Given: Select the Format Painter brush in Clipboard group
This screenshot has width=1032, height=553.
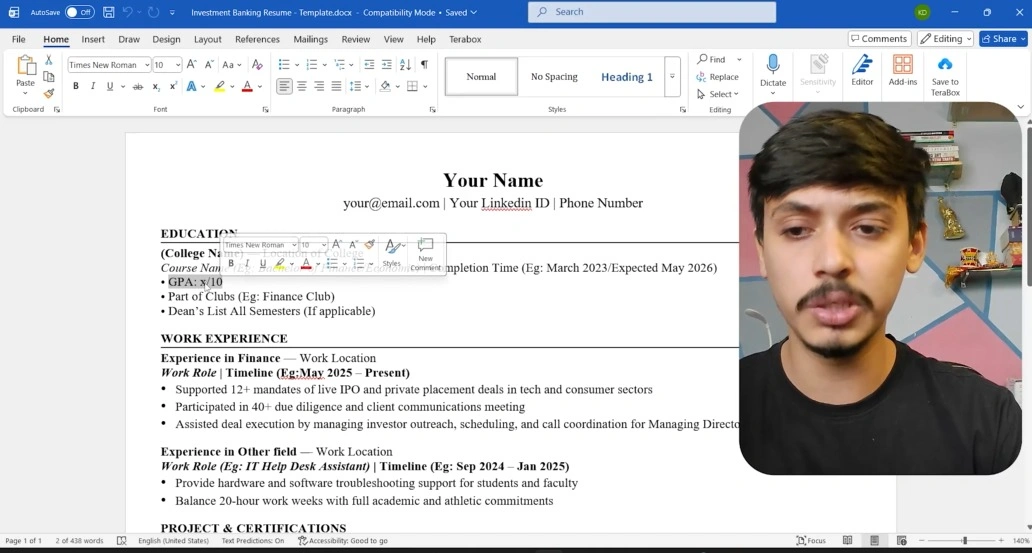Looking at the screenshot, I should point(48,93).
